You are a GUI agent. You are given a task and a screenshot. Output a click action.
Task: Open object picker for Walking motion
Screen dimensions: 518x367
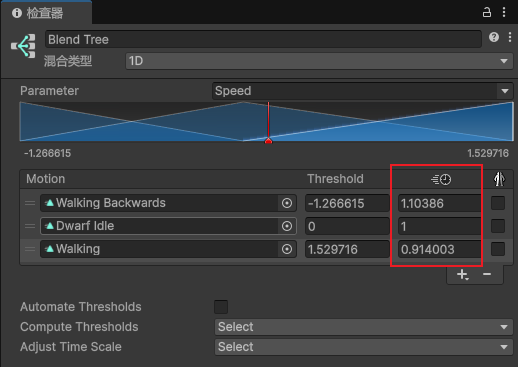pos(287,249)
